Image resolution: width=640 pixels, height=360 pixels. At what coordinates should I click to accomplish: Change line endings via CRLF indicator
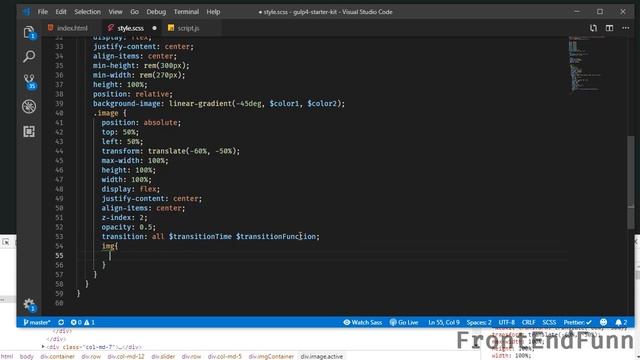(x=529, y=322)
